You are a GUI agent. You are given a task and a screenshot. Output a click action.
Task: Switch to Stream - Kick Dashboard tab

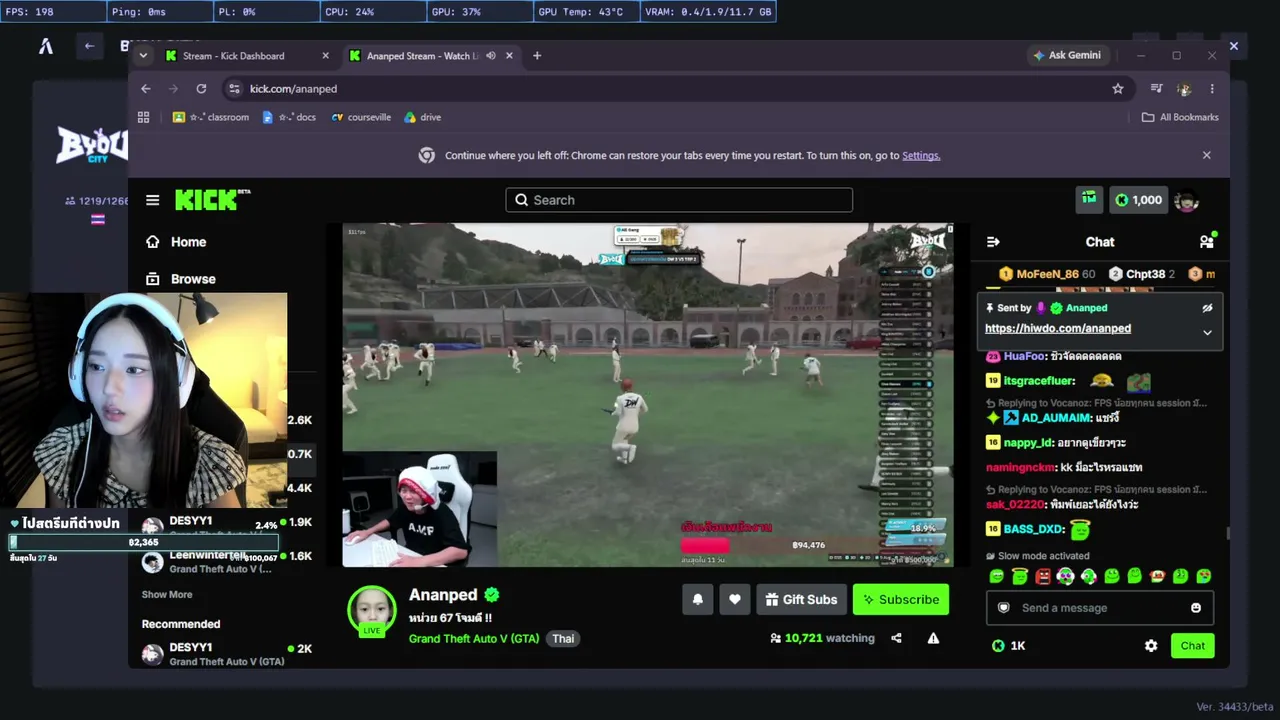(245, 56)
